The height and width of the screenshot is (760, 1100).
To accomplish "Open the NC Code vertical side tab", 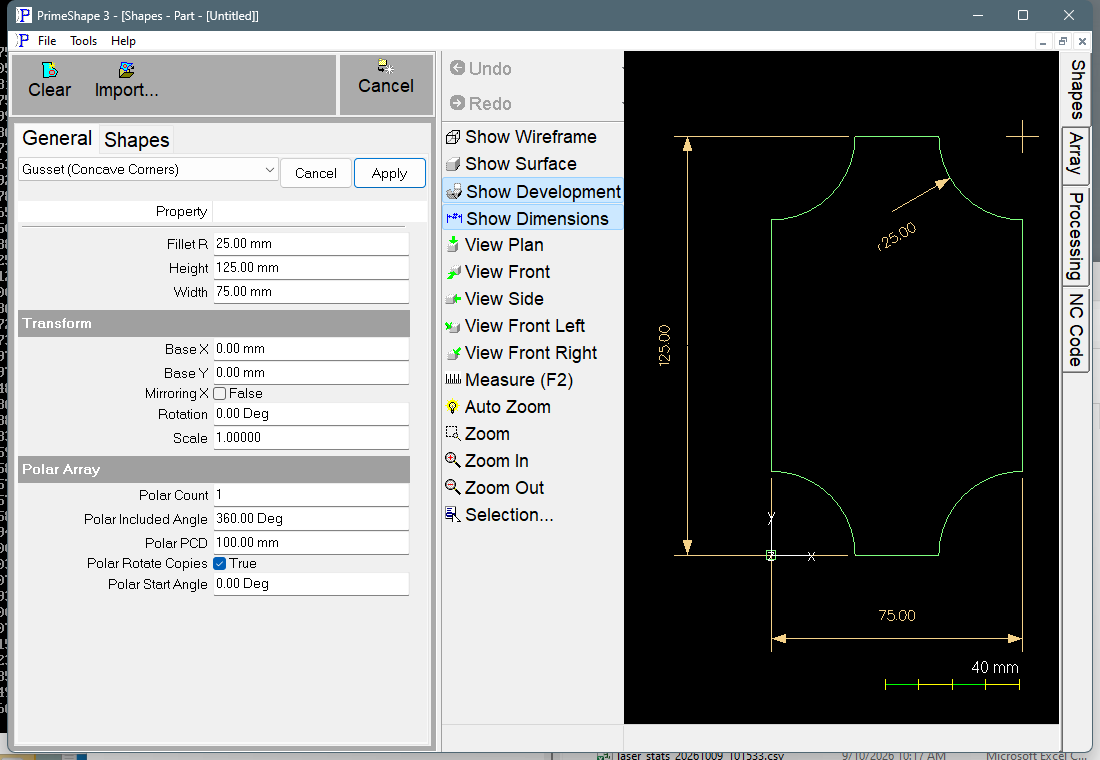I will point(1076,330).
